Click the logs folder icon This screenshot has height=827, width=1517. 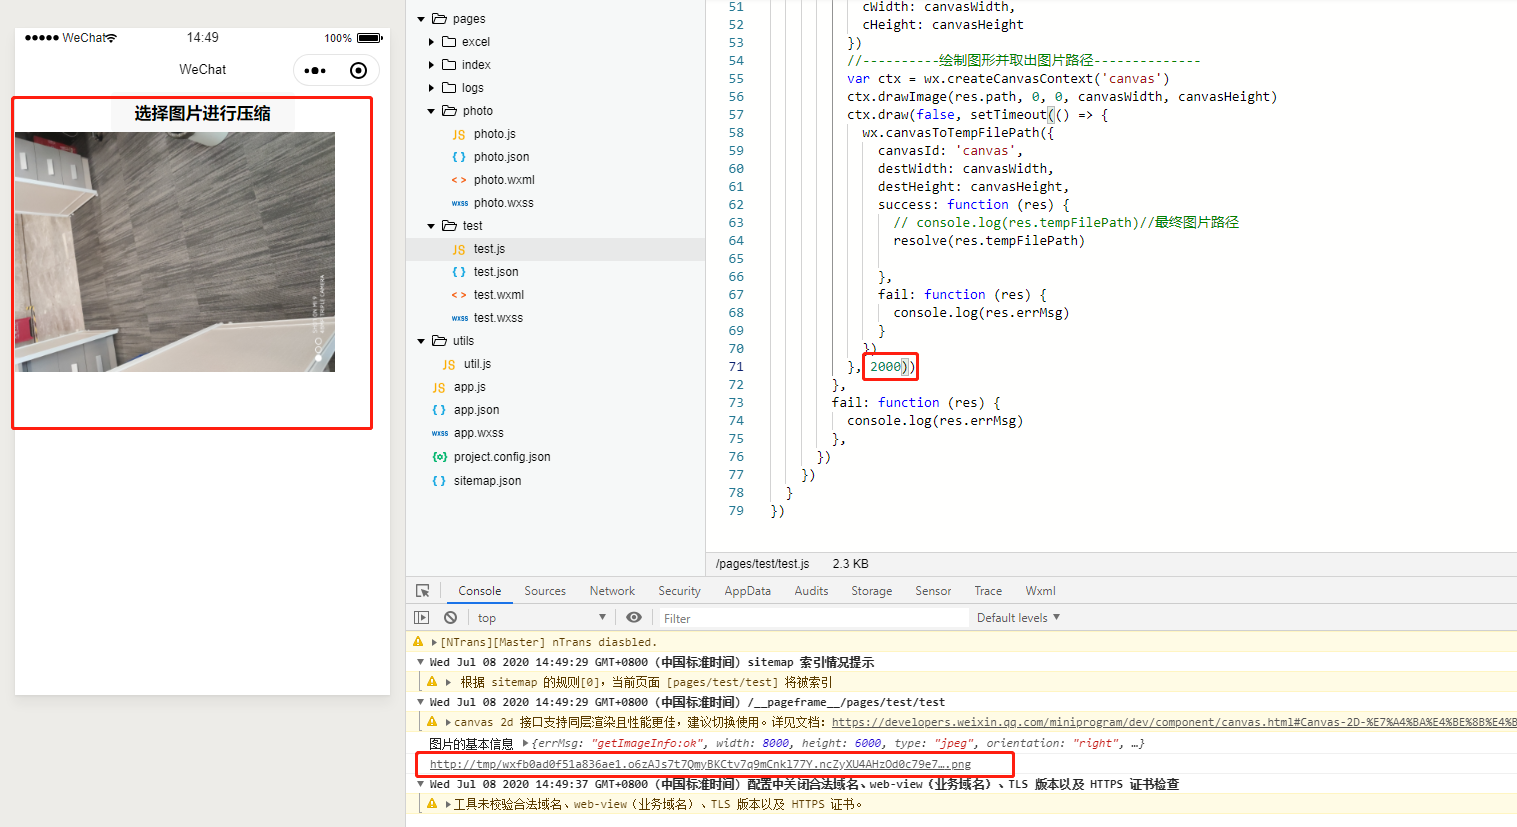point(449,88)
